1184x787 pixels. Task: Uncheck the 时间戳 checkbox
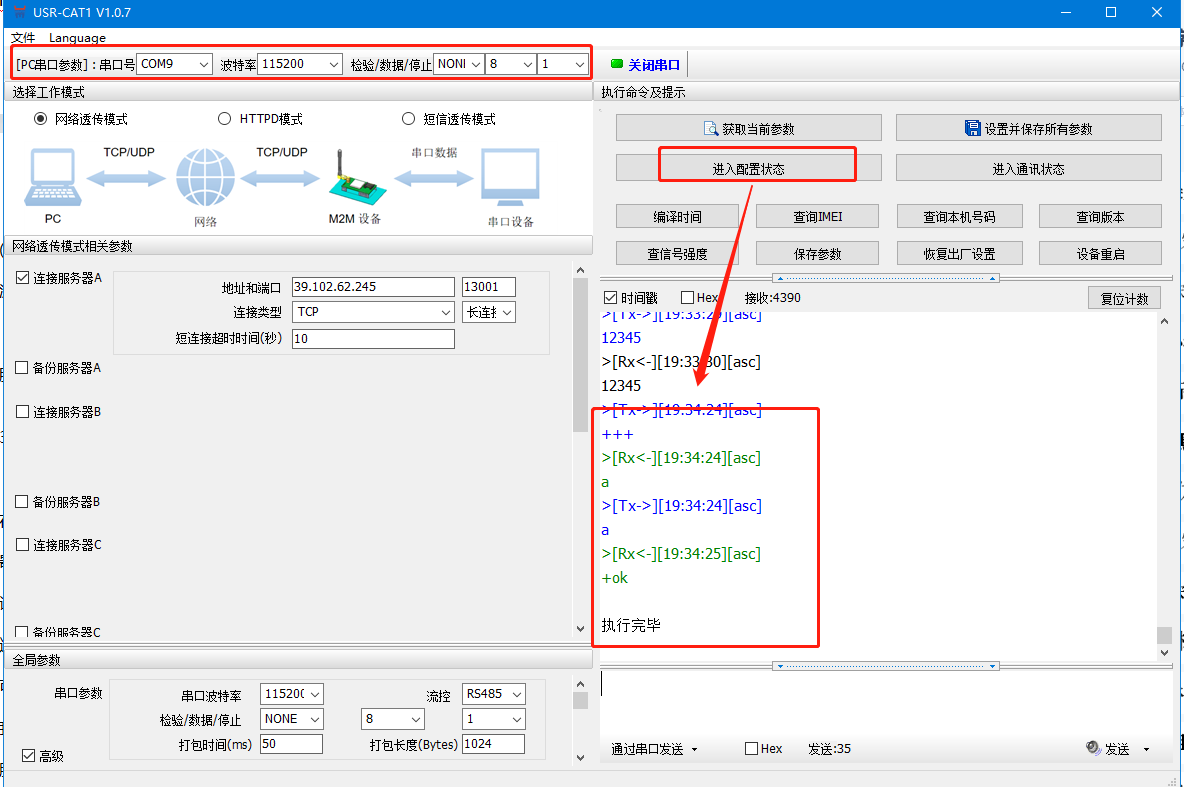pos(611,298)
